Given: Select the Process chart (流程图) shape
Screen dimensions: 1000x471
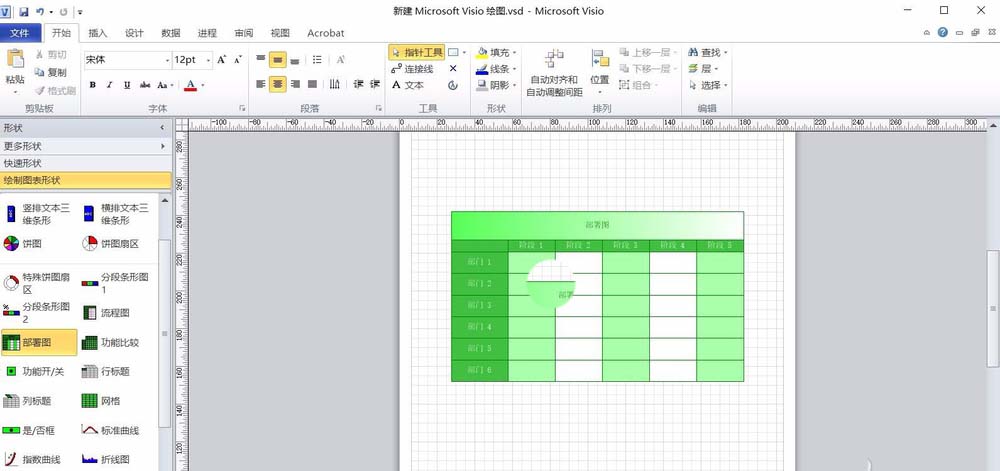Looking at the screenshot, I should pos(106,313).
